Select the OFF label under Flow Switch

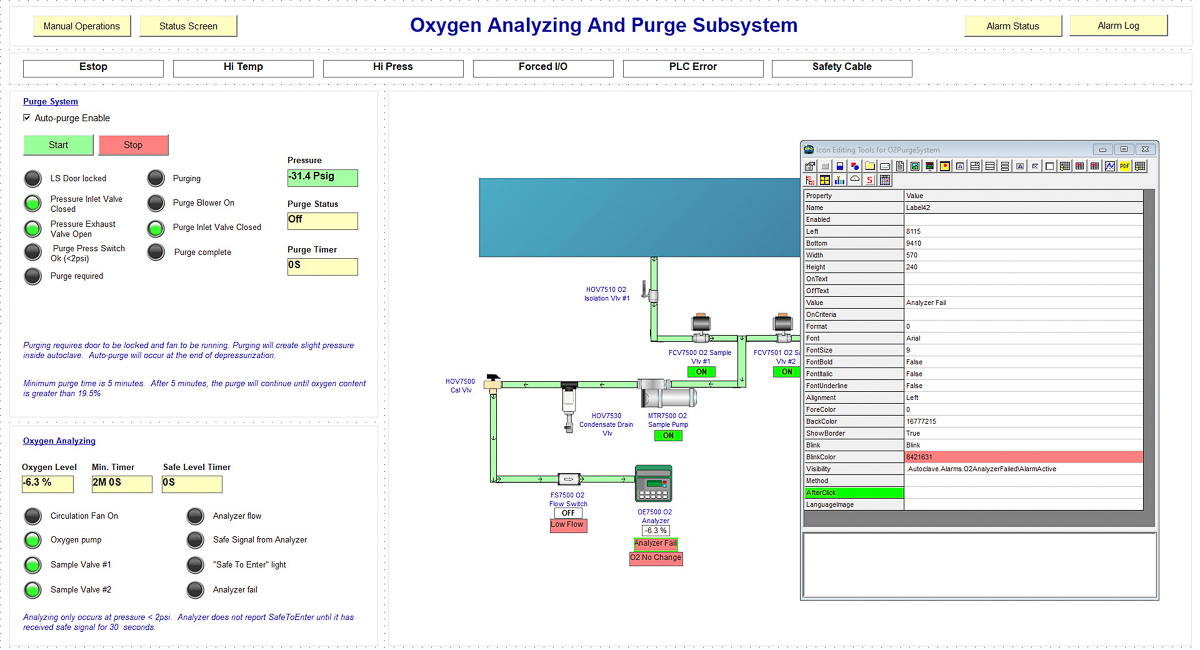(568, 513)
